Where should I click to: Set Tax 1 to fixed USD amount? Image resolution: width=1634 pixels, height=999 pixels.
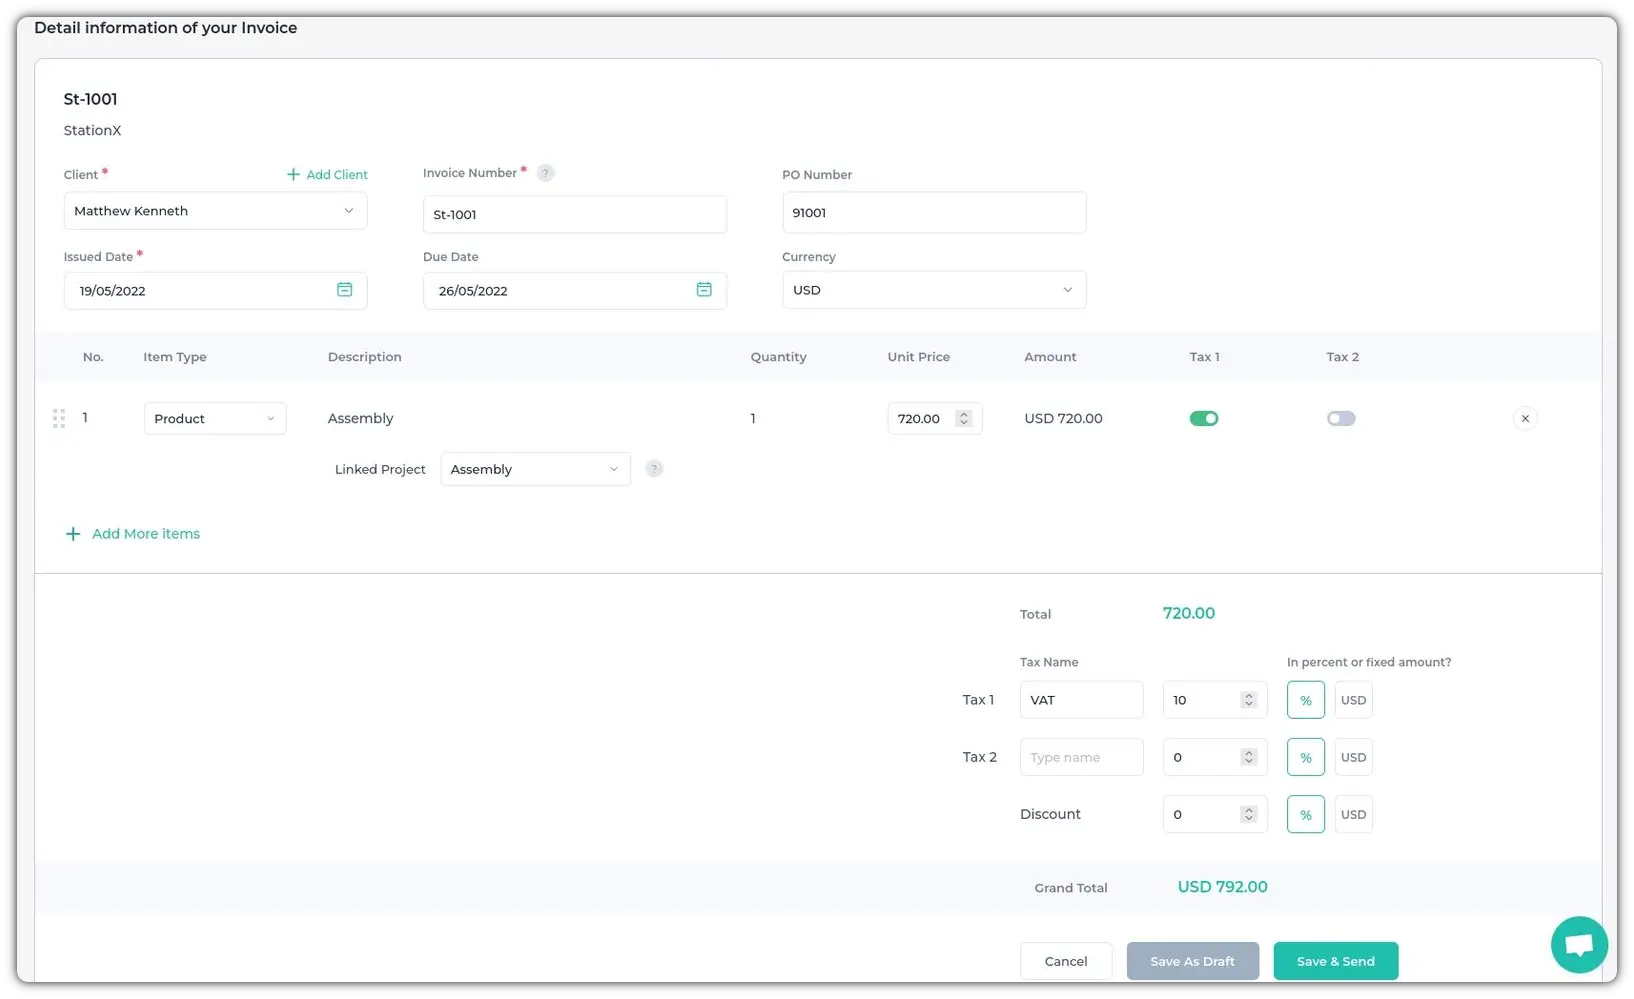[1353, 700]
